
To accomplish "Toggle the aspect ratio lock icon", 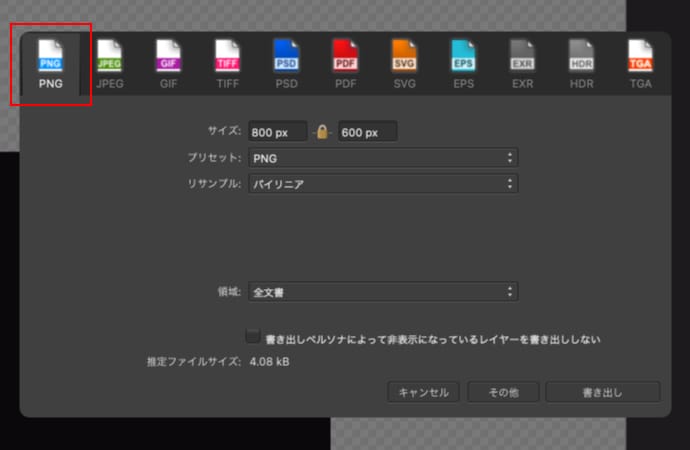I will click(322, 132).
